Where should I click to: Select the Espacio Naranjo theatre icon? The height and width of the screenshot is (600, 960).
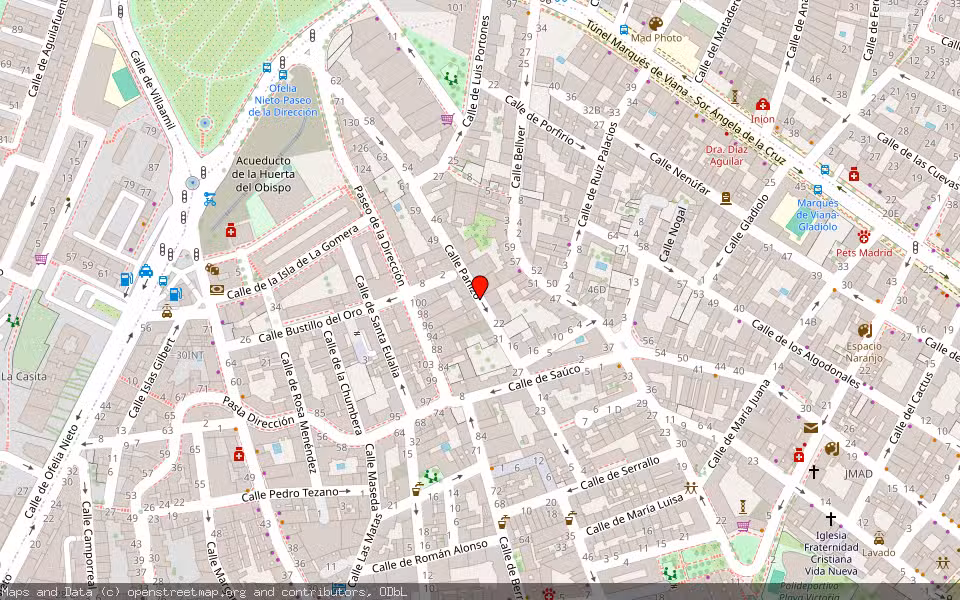tap(864, 331)
